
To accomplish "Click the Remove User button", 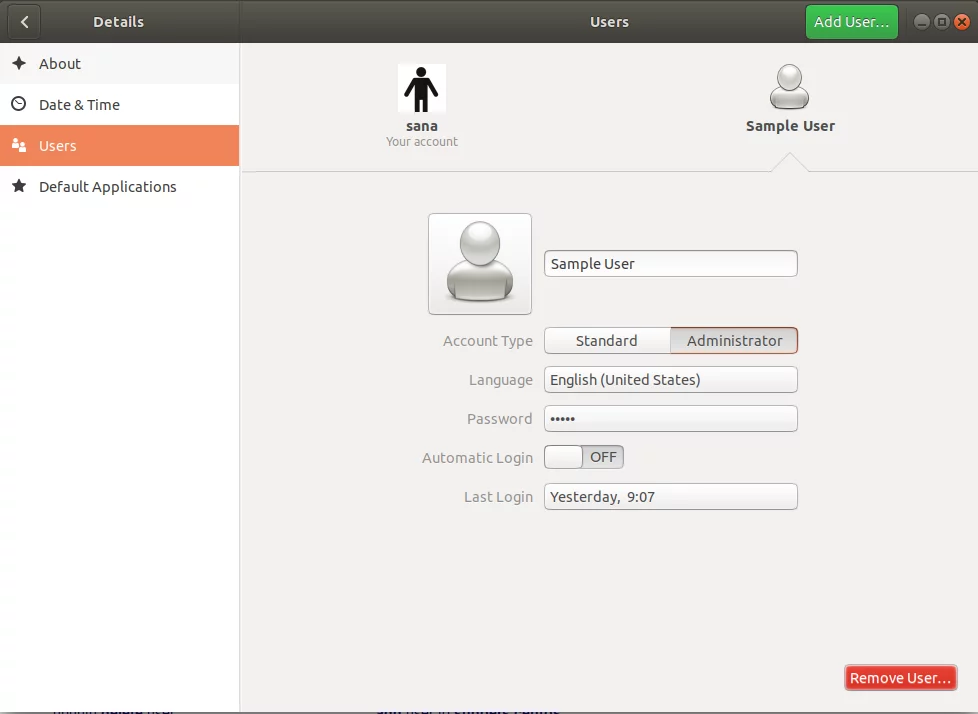I will click(x=901, y=678).
